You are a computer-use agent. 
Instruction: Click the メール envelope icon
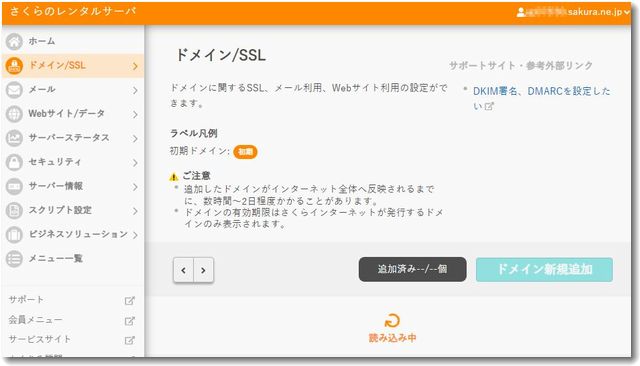pyautogui.click(x=14, y=90)
